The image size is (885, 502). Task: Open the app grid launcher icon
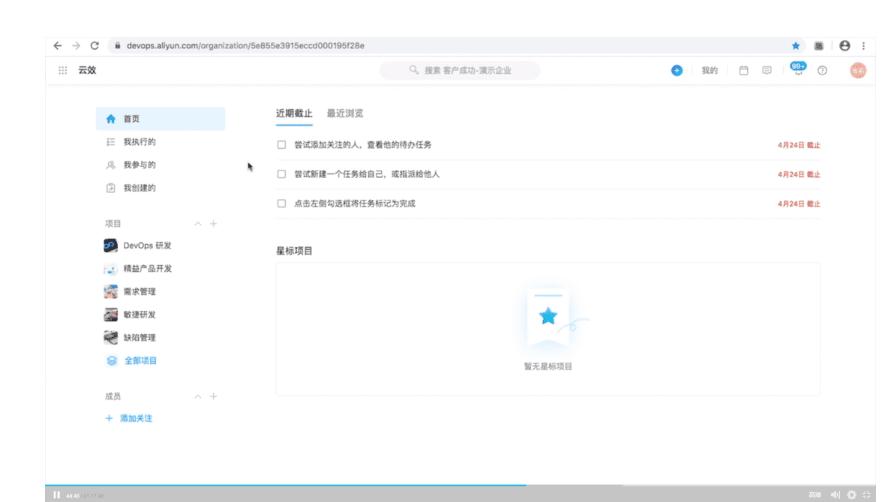click(63, 70)
